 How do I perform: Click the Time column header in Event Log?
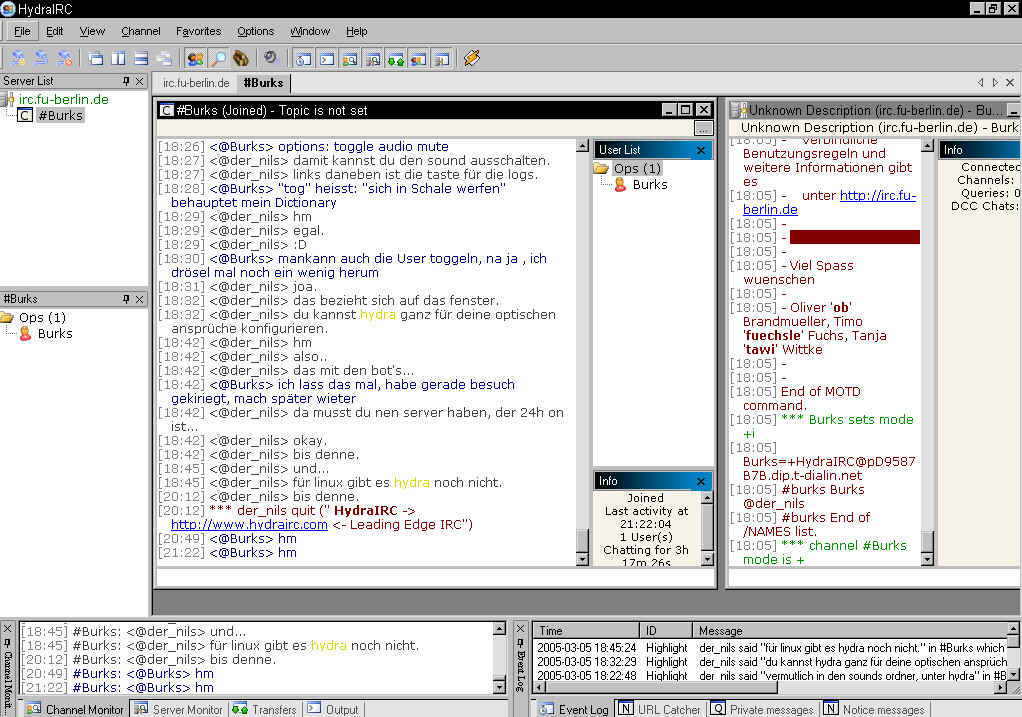pos(586,630)
